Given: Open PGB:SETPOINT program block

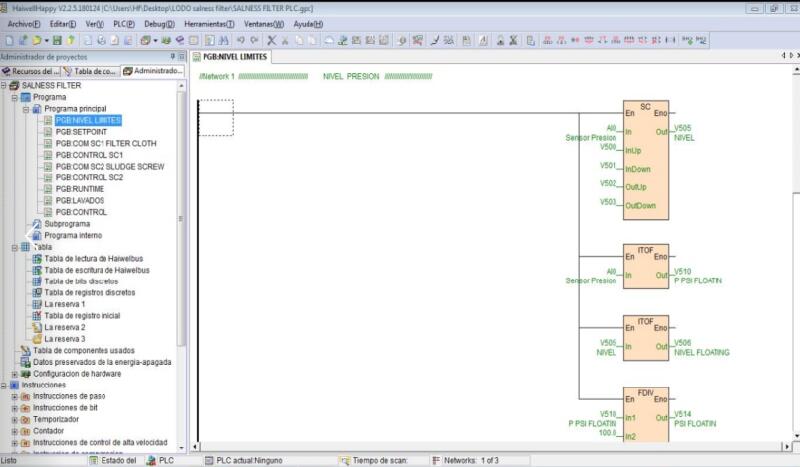Looking at the screenshot, I should click(81, 132).
